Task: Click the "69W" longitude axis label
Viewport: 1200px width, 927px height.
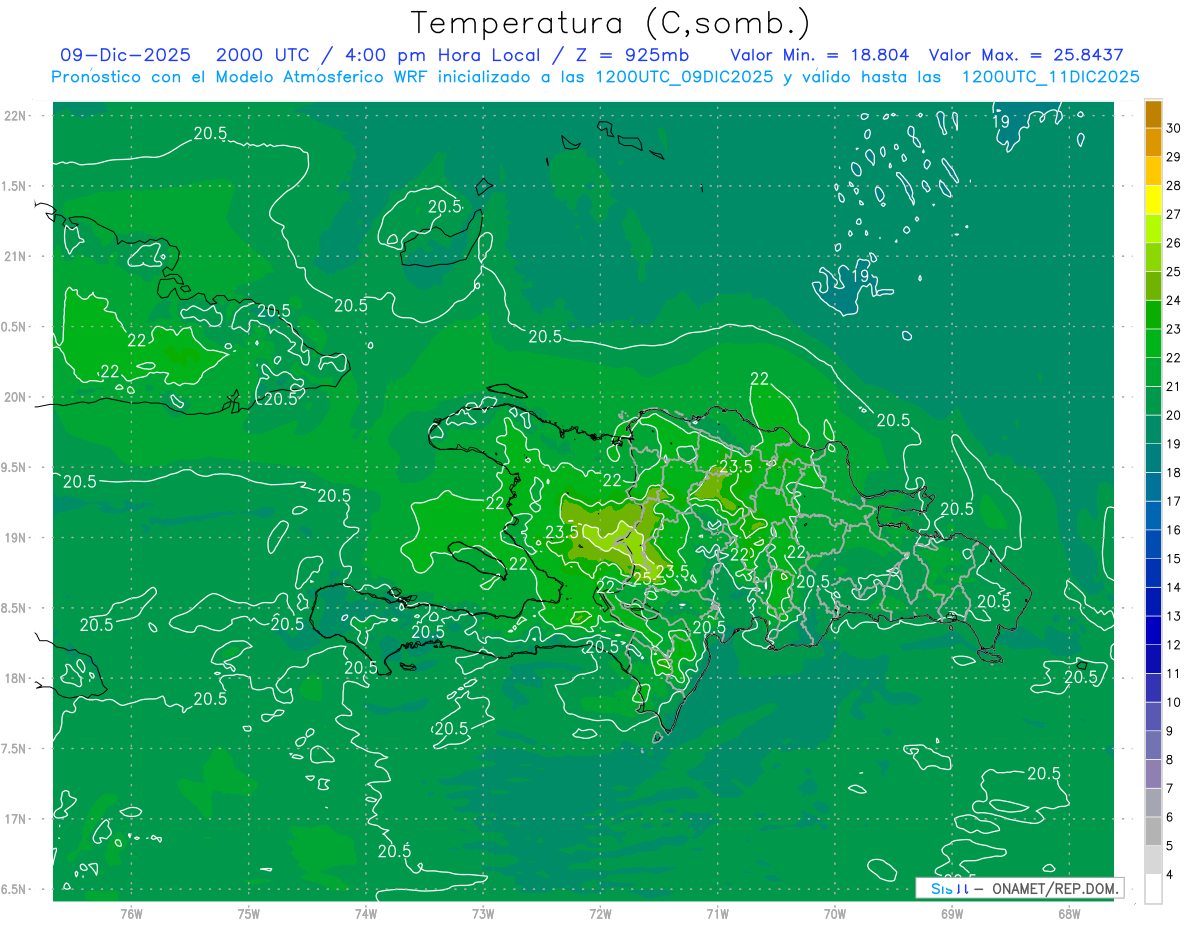Action: [x=952, y=913]
